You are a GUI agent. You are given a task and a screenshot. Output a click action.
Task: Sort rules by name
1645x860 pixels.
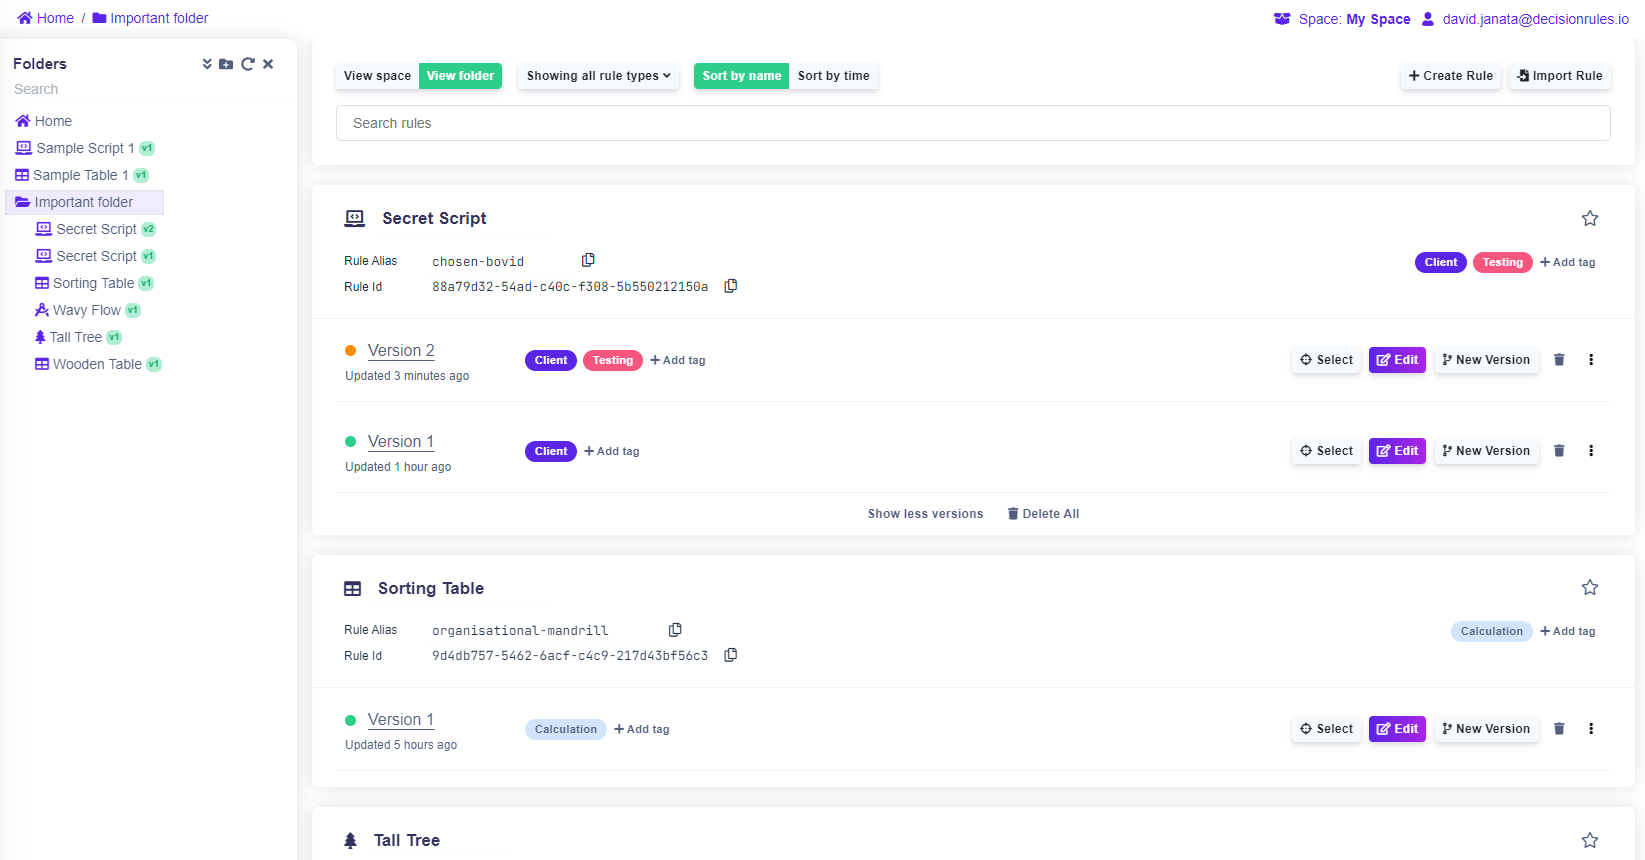742,76
